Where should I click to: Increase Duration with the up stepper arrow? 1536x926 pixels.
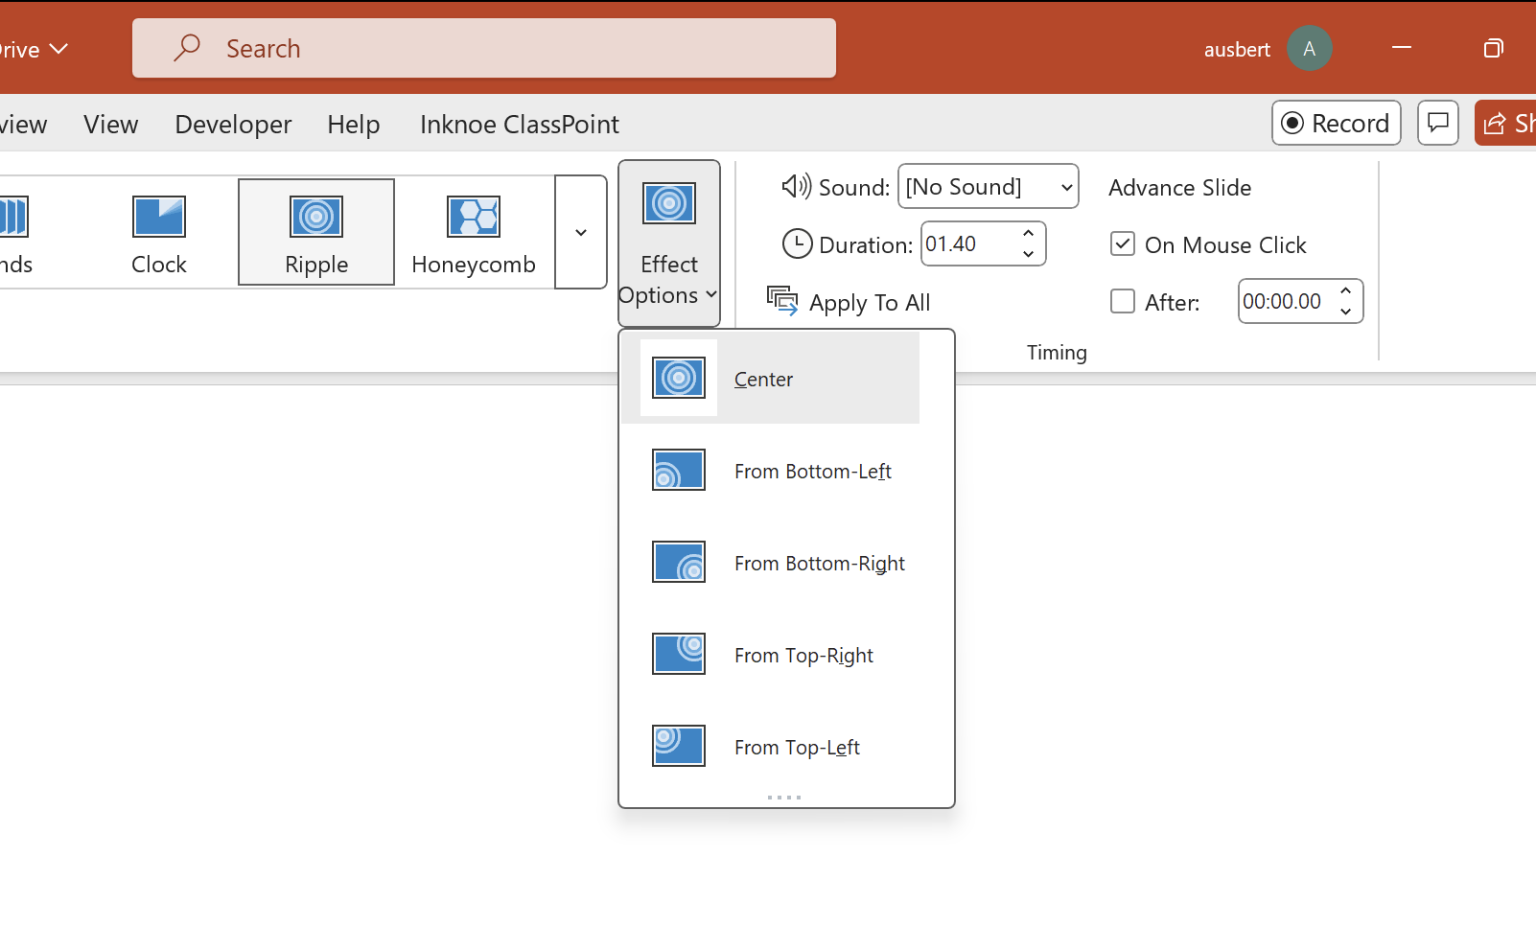click(x=1028, y=235)
